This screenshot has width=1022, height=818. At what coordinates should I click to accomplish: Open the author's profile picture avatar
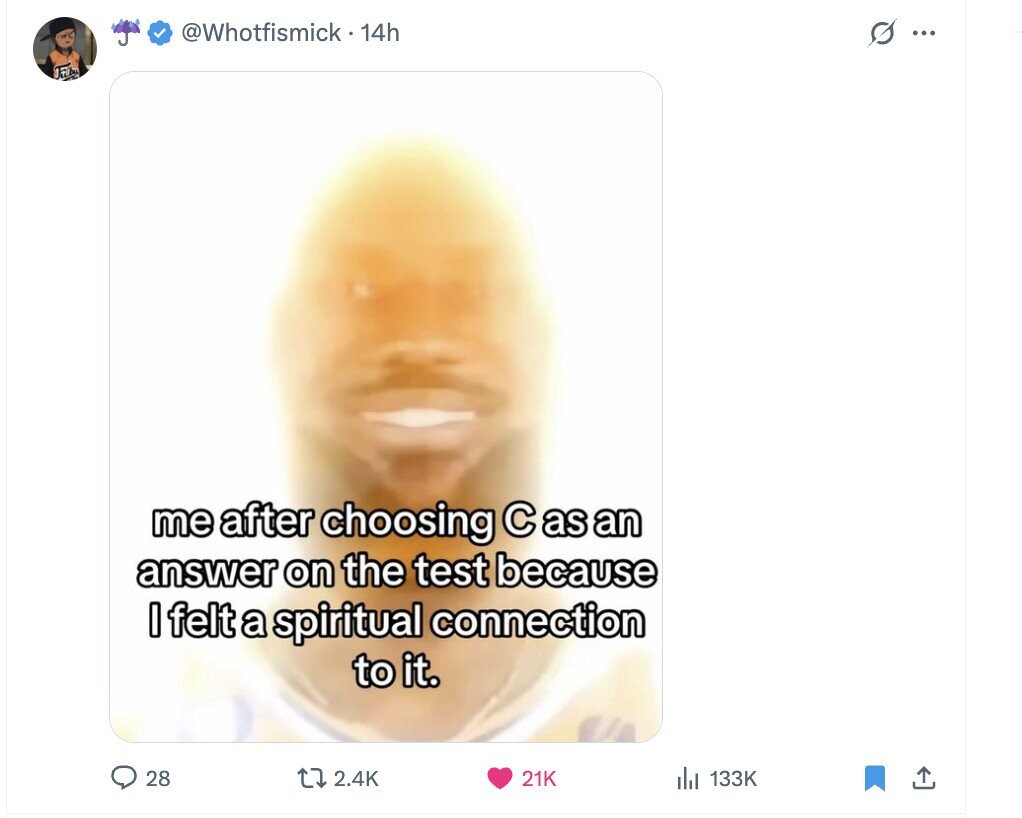click(x=65, y=48)
